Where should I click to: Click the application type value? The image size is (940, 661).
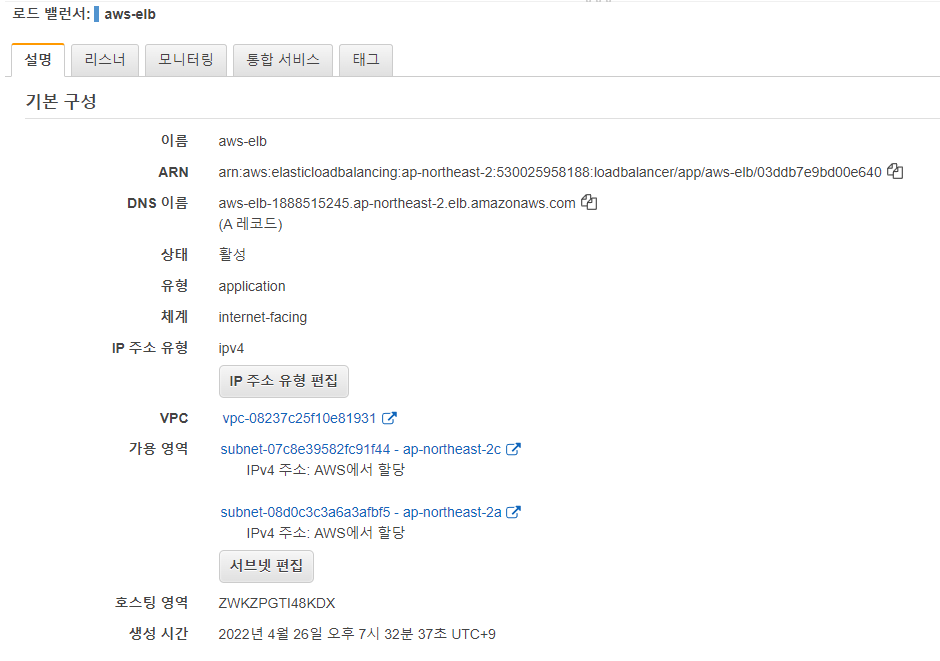point(252,286)
